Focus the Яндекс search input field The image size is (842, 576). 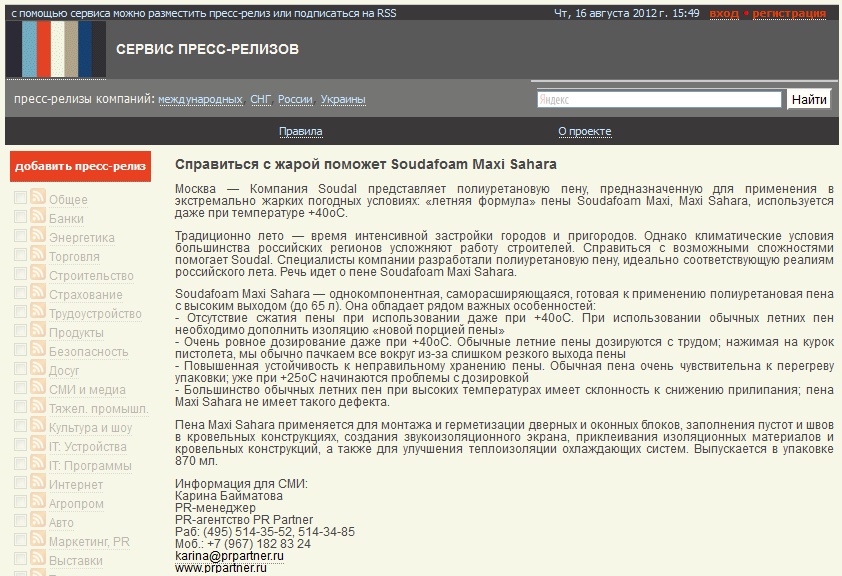(x=659, y=99)
